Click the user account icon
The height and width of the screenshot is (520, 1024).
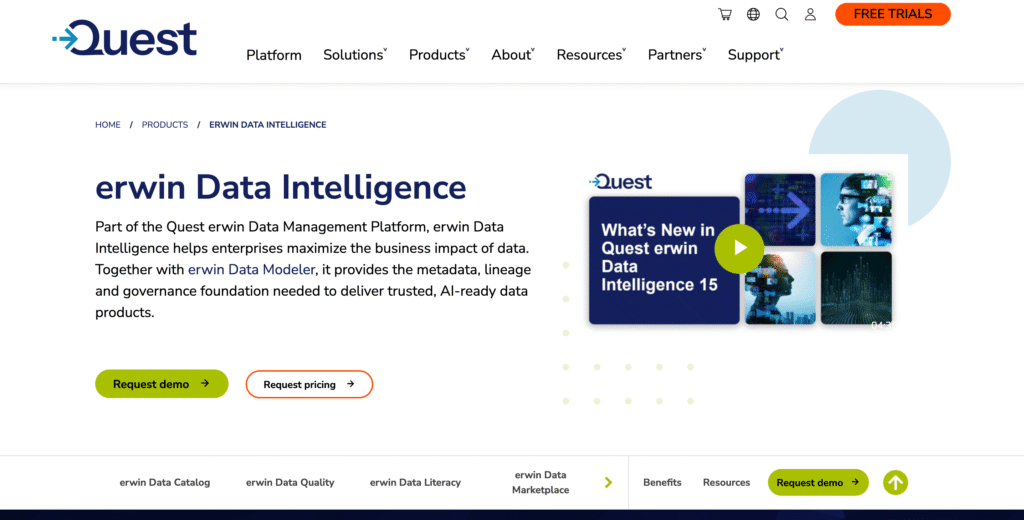(810, 14)
